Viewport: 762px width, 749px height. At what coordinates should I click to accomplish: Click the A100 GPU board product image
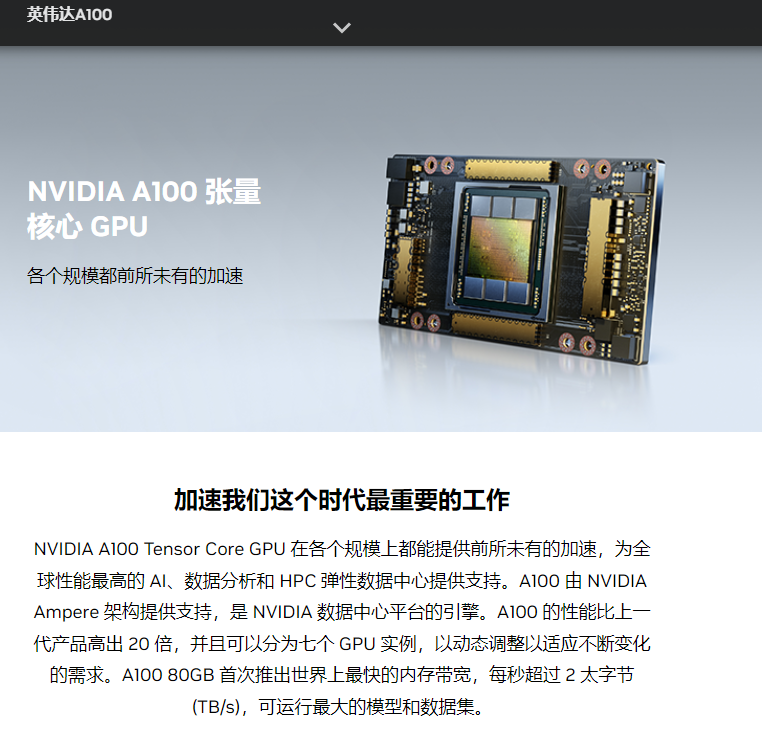[x=521, y=260]
